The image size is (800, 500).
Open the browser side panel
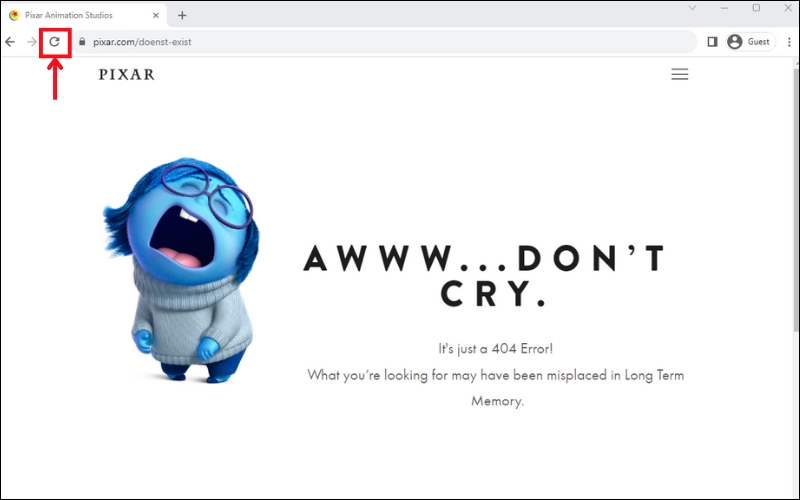pyautogui.click(x=713, y=42)
